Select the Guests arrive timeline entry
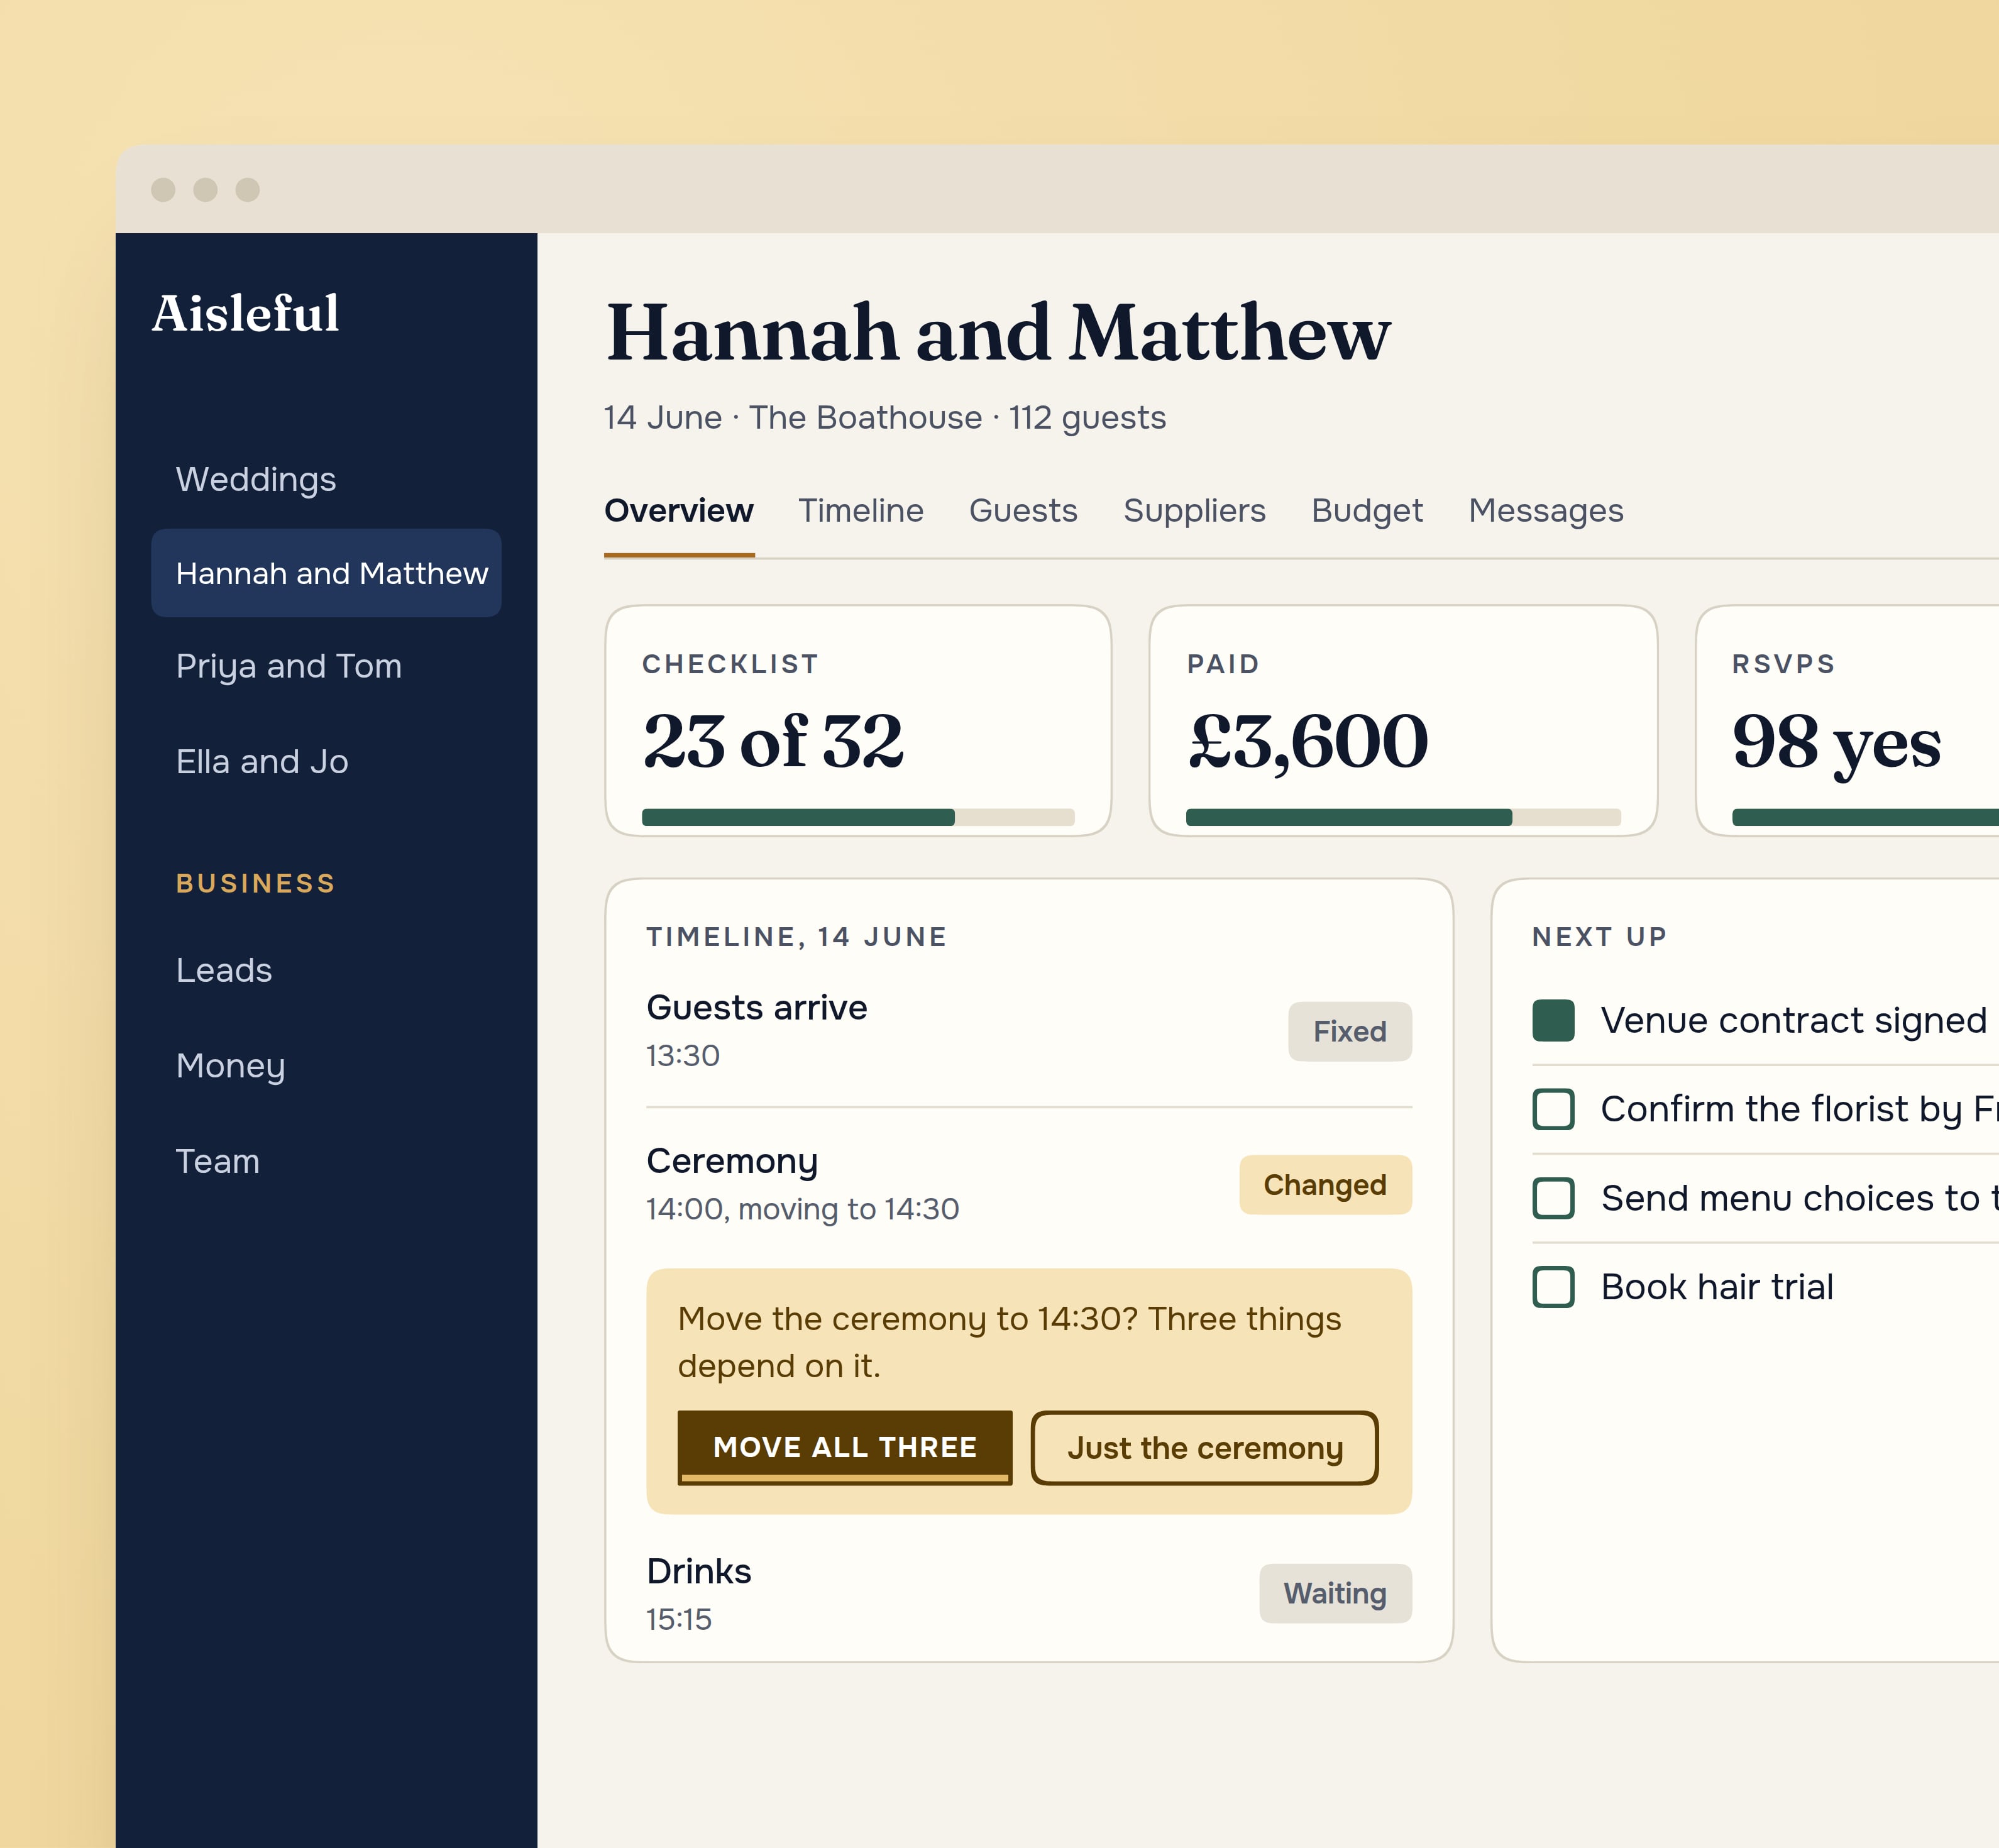Viewport: 1999px width, 1848px height. pos(1029,1031)
